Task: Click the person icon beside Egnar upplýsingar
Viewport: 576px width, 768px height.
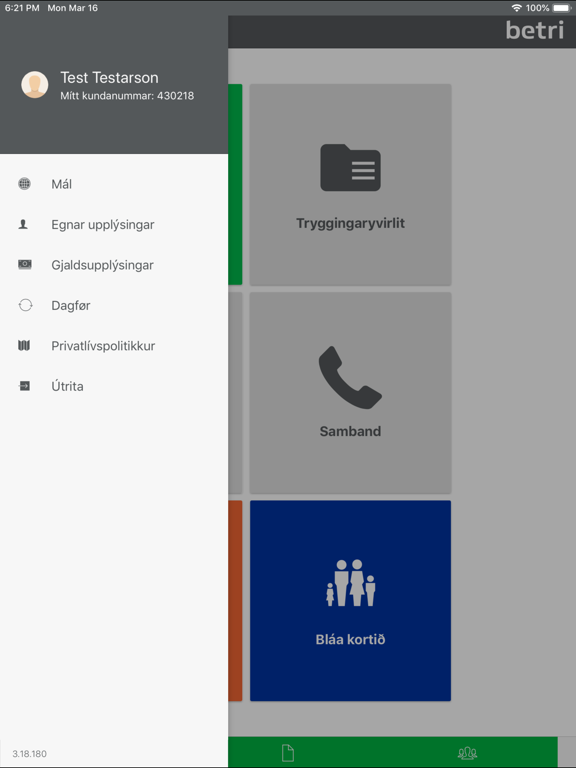Action: [23, 224]
